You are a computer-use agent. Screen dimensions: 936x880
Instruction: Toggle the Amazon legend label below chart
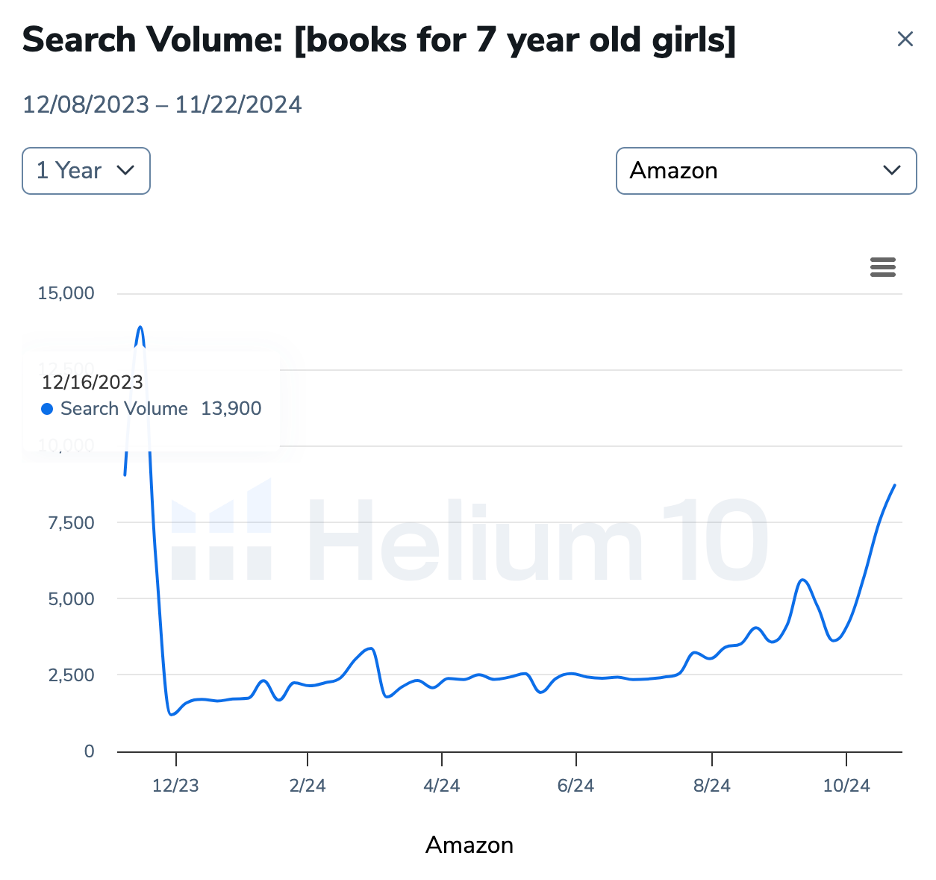(x=469, y=845)
